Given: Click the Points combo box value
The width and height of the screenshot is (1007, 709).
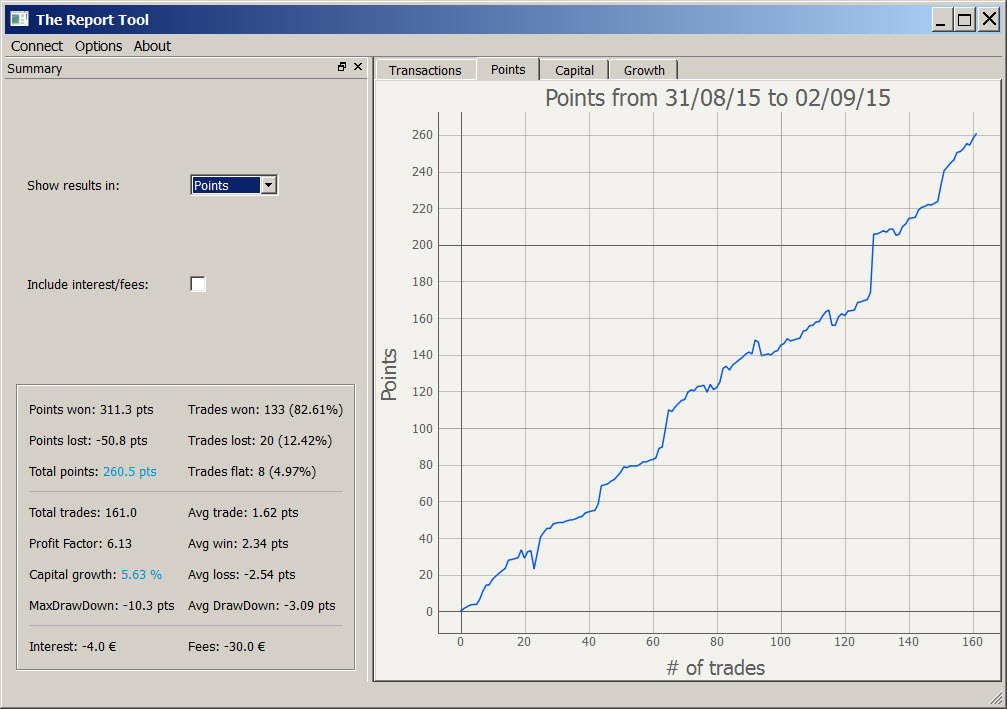Looking at the screenshot, I should point(226,185).
